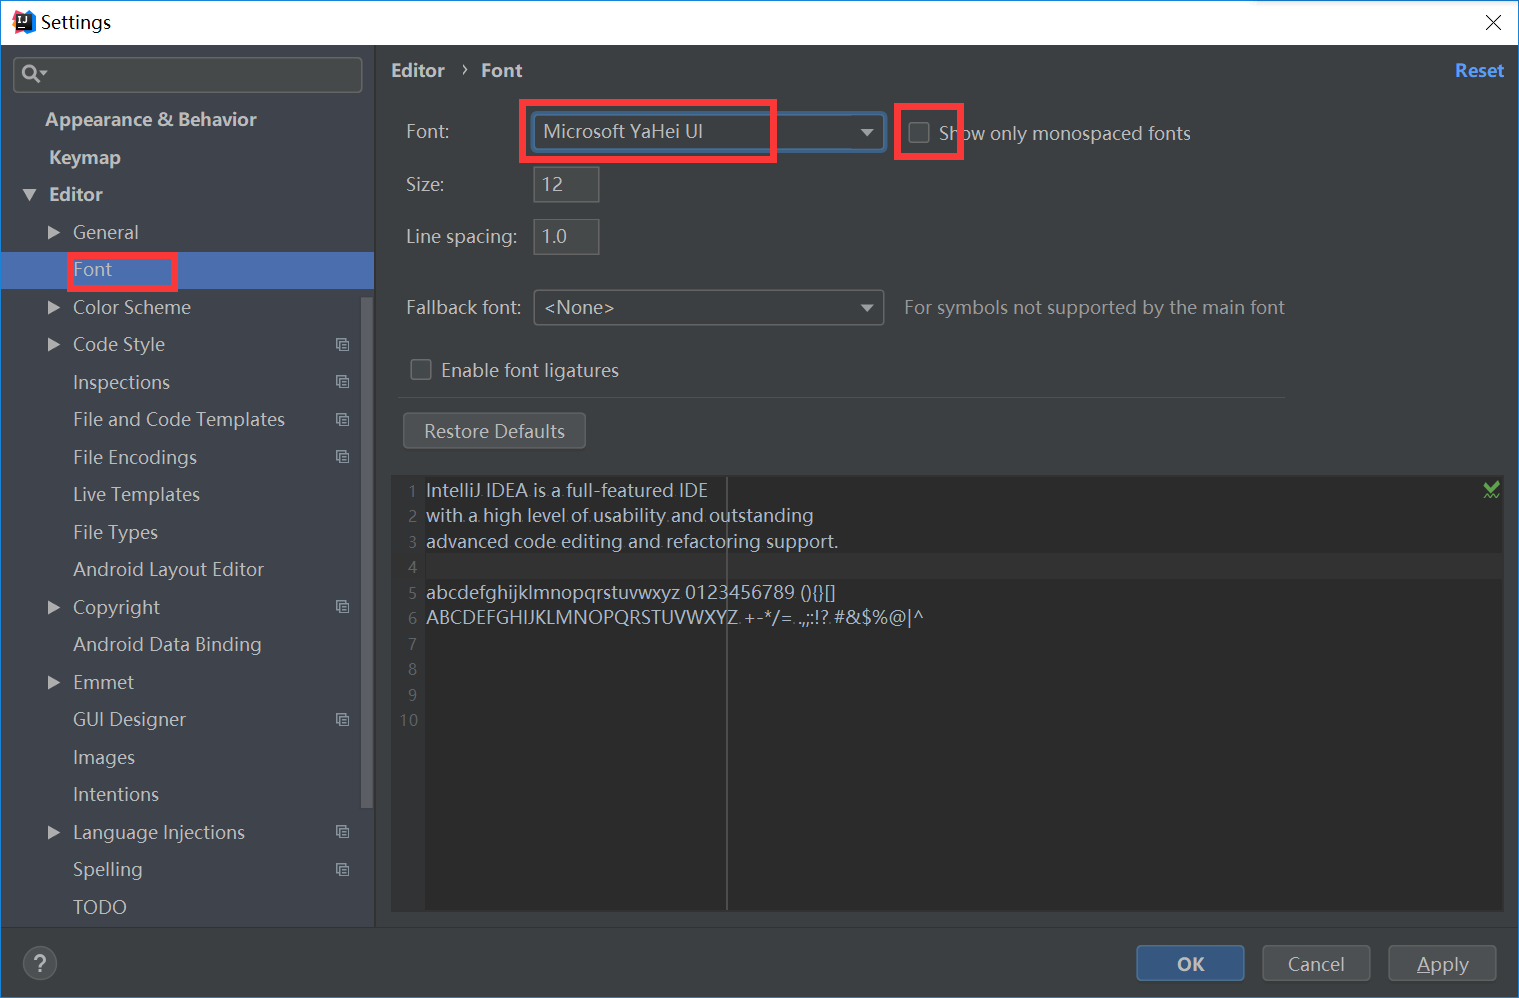This screenshot has width=1519, height=998.
Task: Click the project-level icon beside Language Injections
Action: click(343, 832)
